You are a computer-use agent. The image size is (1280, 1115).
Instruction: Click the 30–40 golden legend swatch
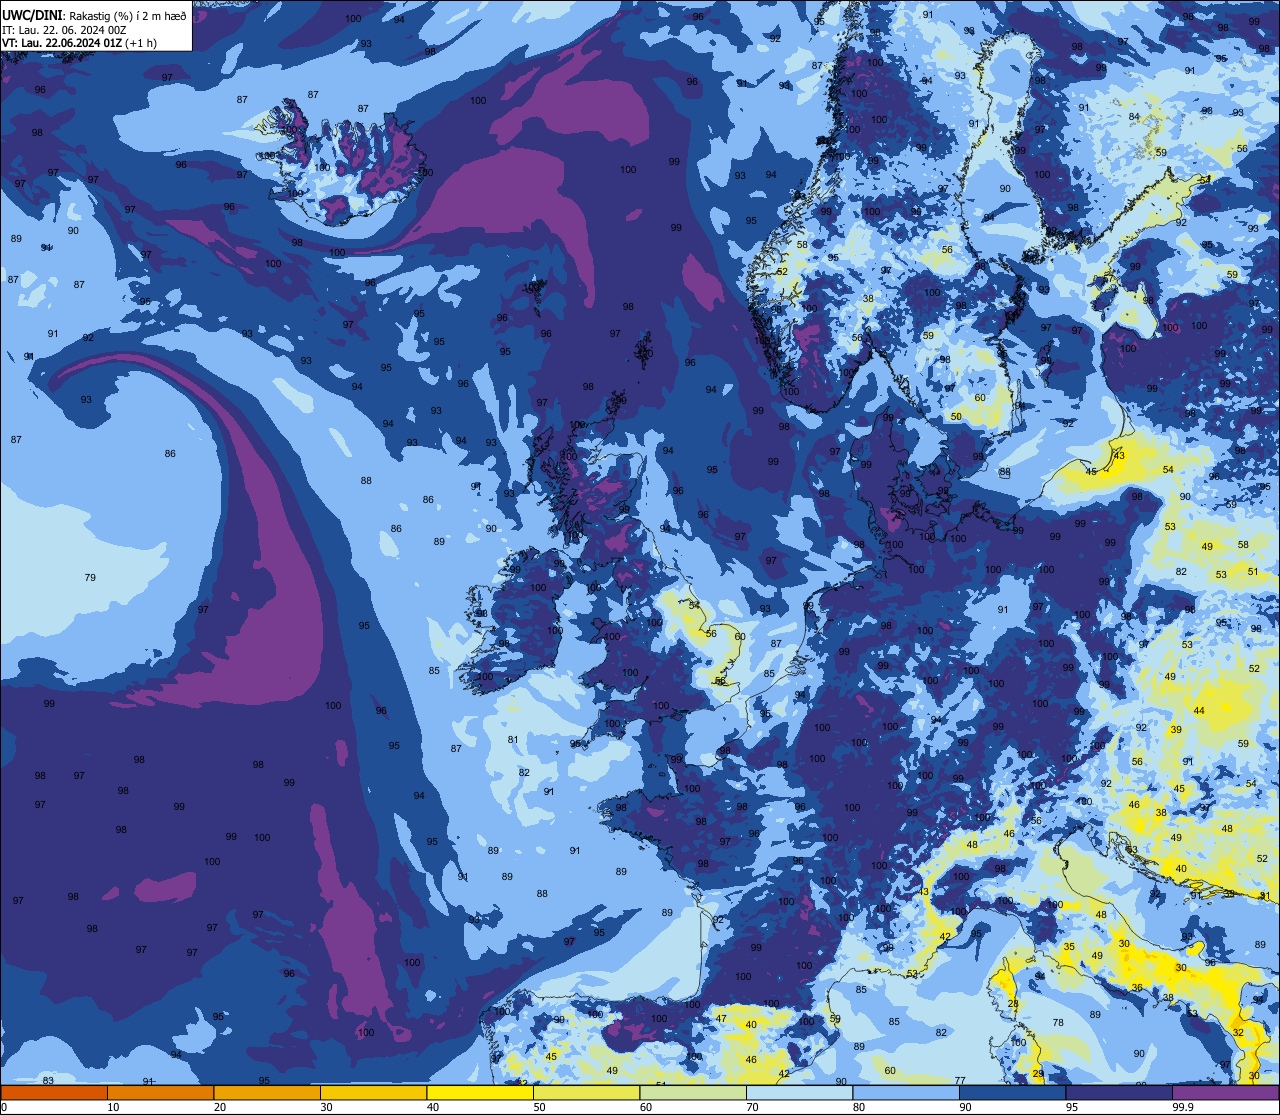[x=373, y=1092]
